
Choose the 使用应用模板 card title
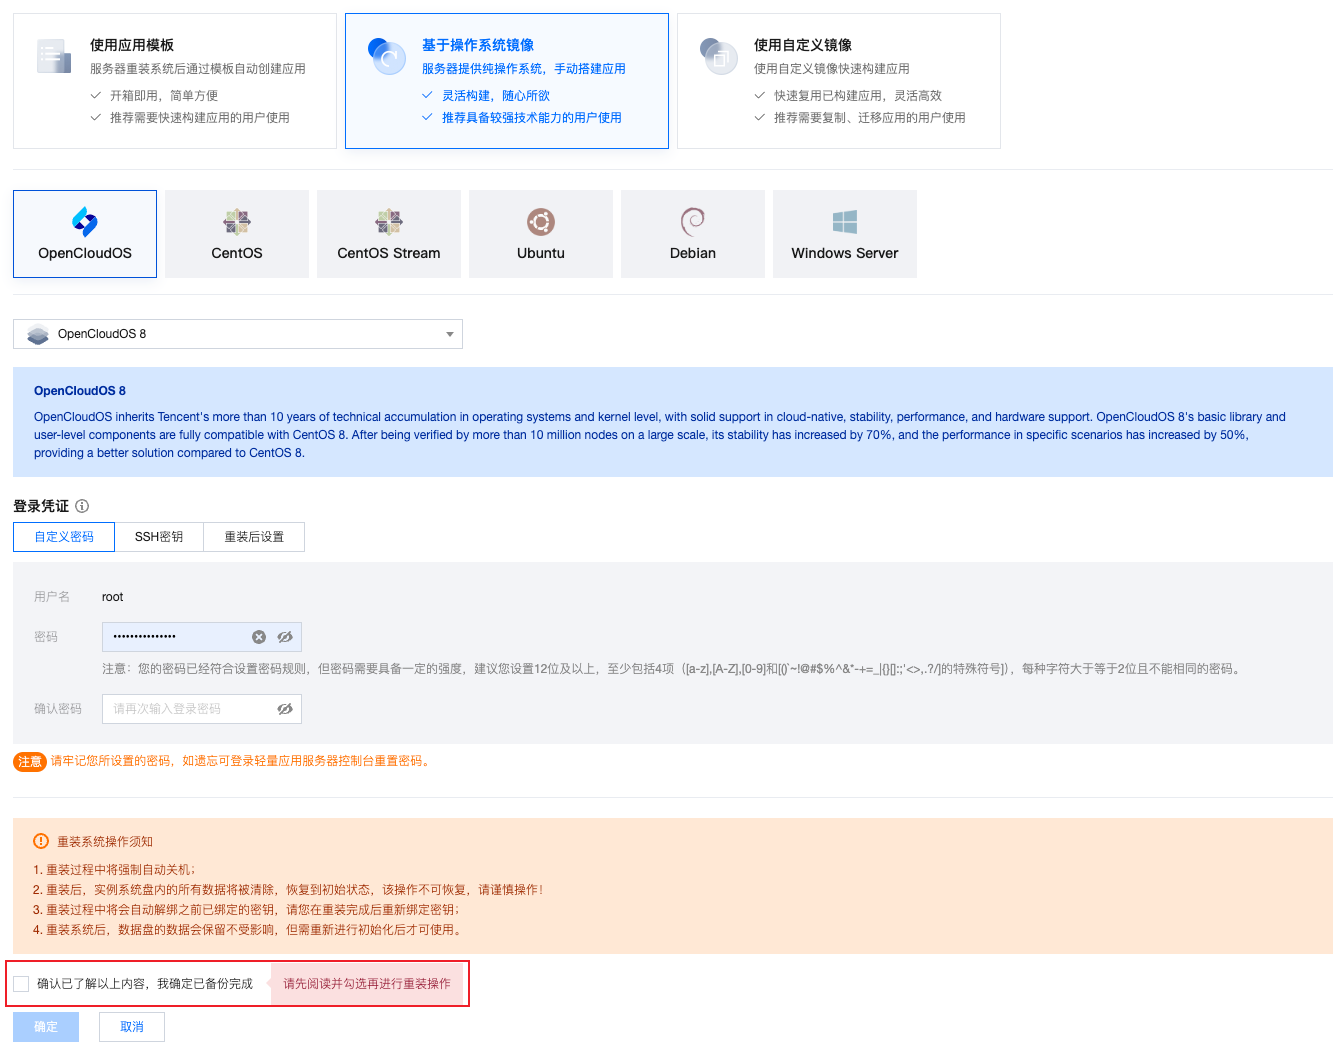(x=132, y=45)
